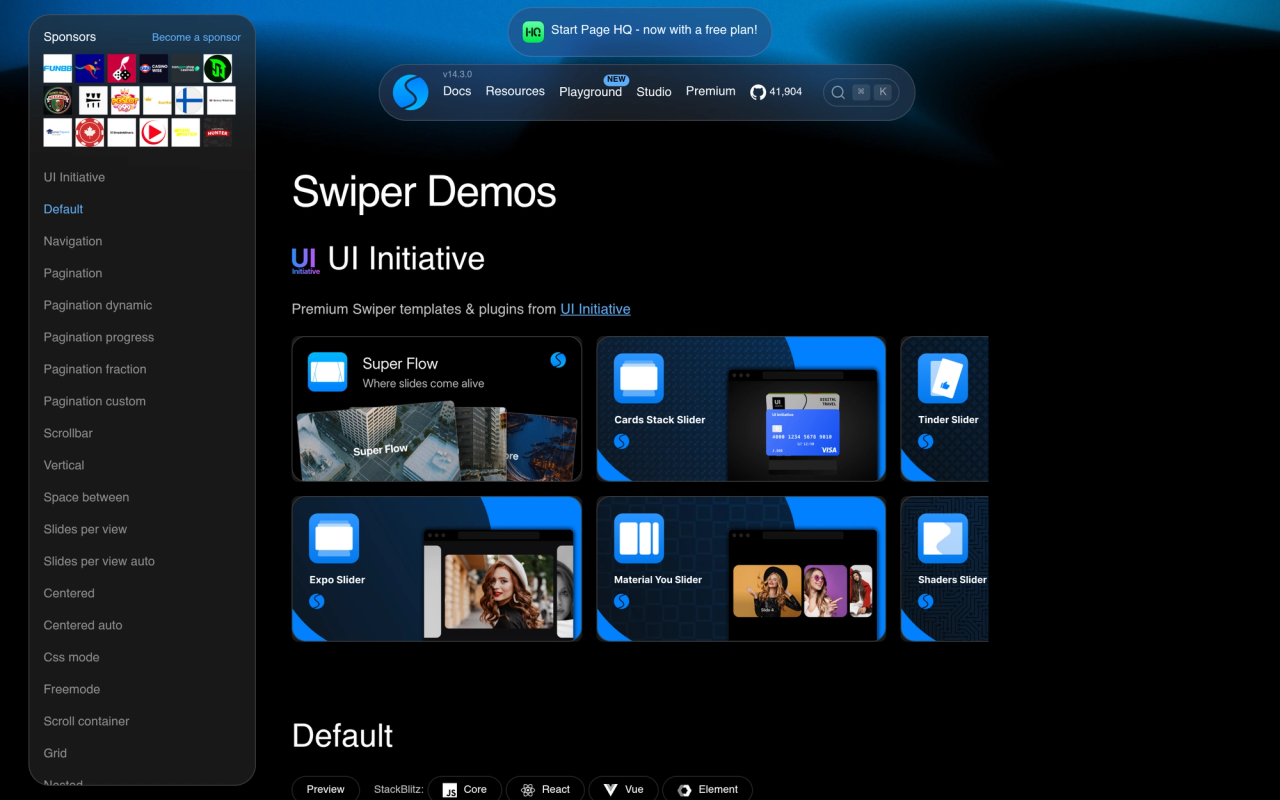
Task: Open the Vue StackBlitz demo
Action: tap(623, 789)
